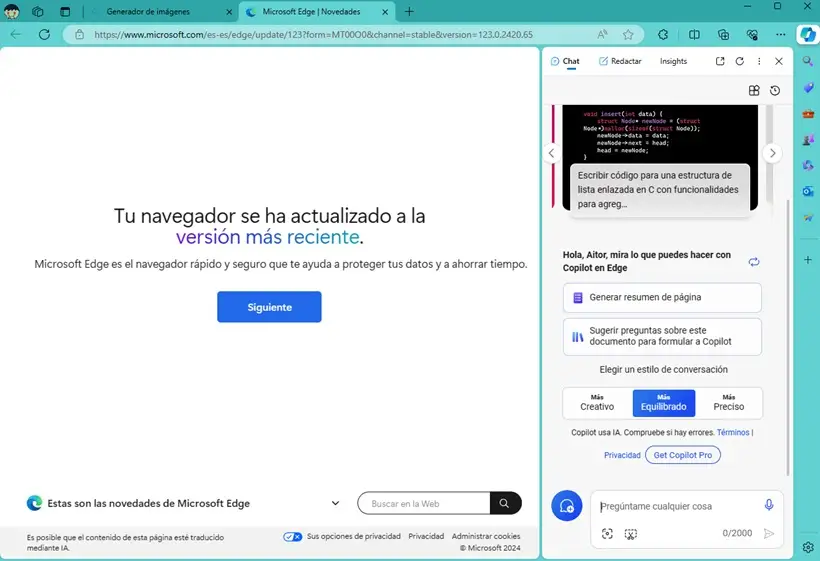The width and height of the screenshot is (820, 561).
Task: Start a new topic in Copilot
Action: 566,506
